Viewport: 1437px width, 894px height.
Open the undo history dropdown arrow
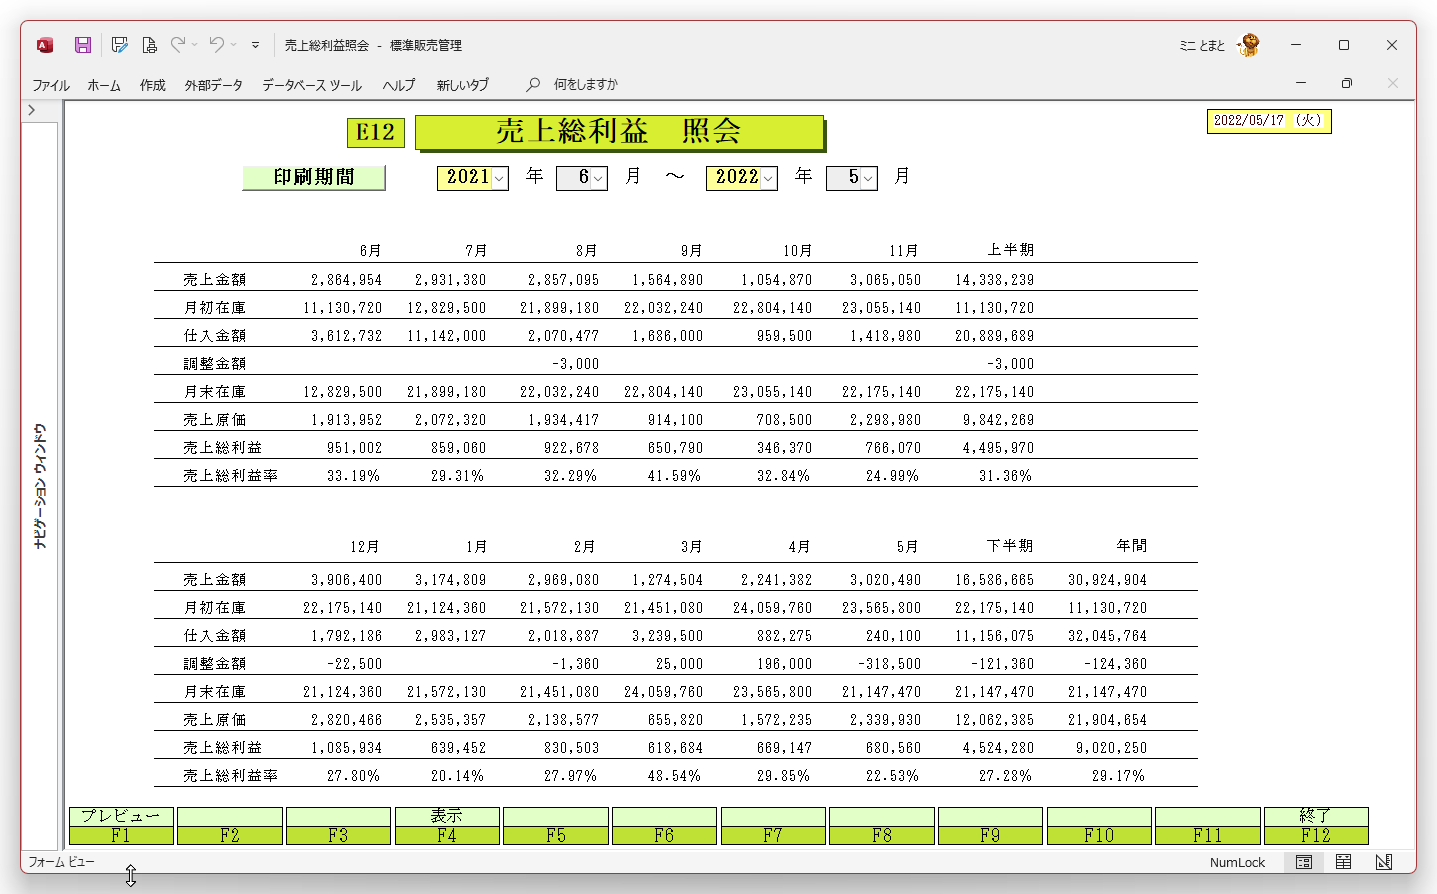coord(233,45)
